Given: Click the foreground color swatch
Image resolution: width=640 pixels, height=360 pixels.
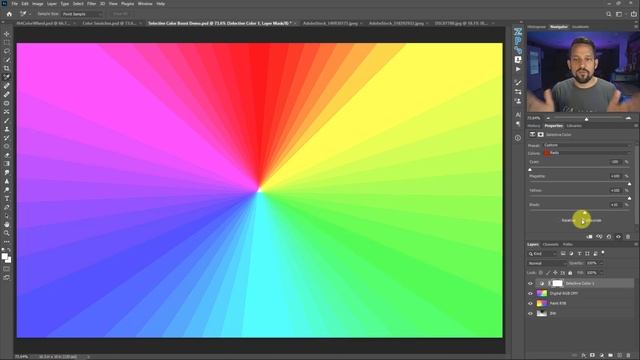Looking at the screenshot, I should 4,256.
